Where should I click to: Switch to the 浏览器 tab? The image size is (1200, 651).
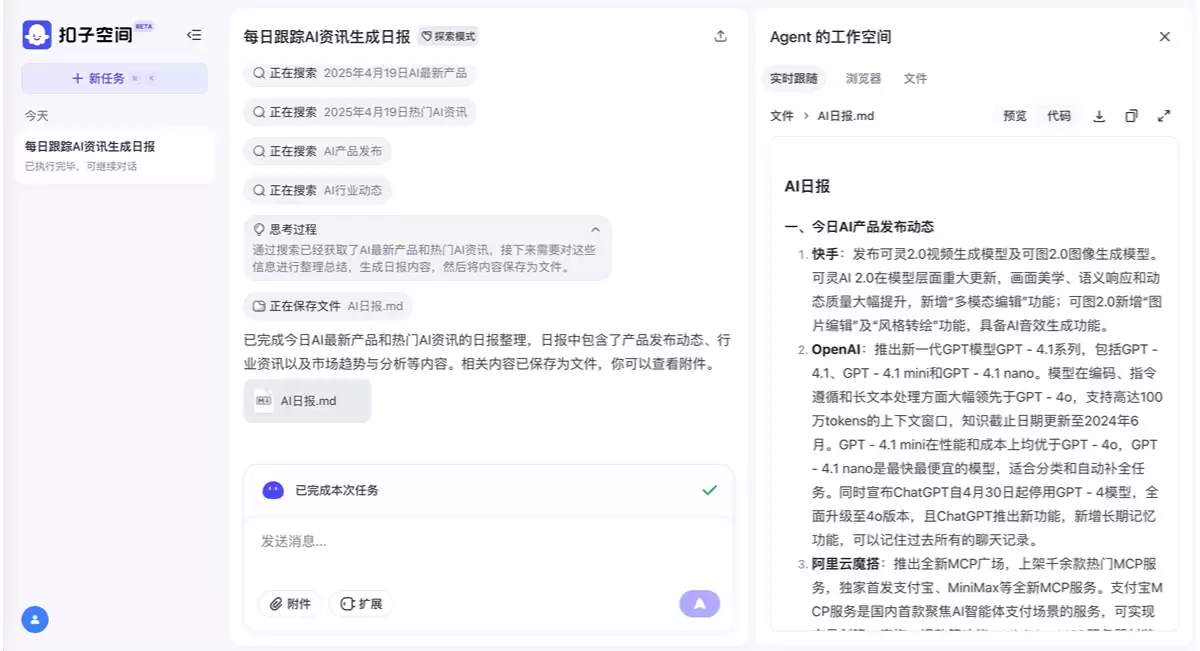coord(863,78)
